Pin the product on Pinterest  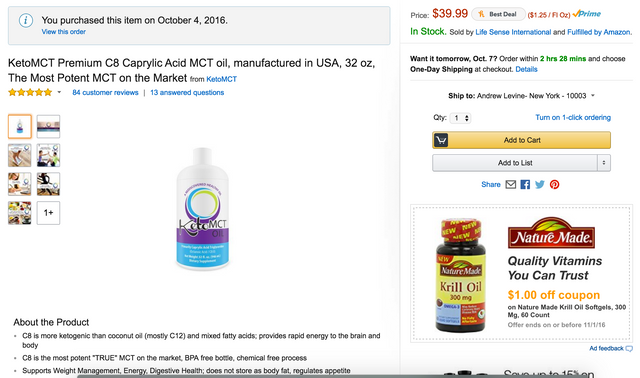[x=554, y=185]
